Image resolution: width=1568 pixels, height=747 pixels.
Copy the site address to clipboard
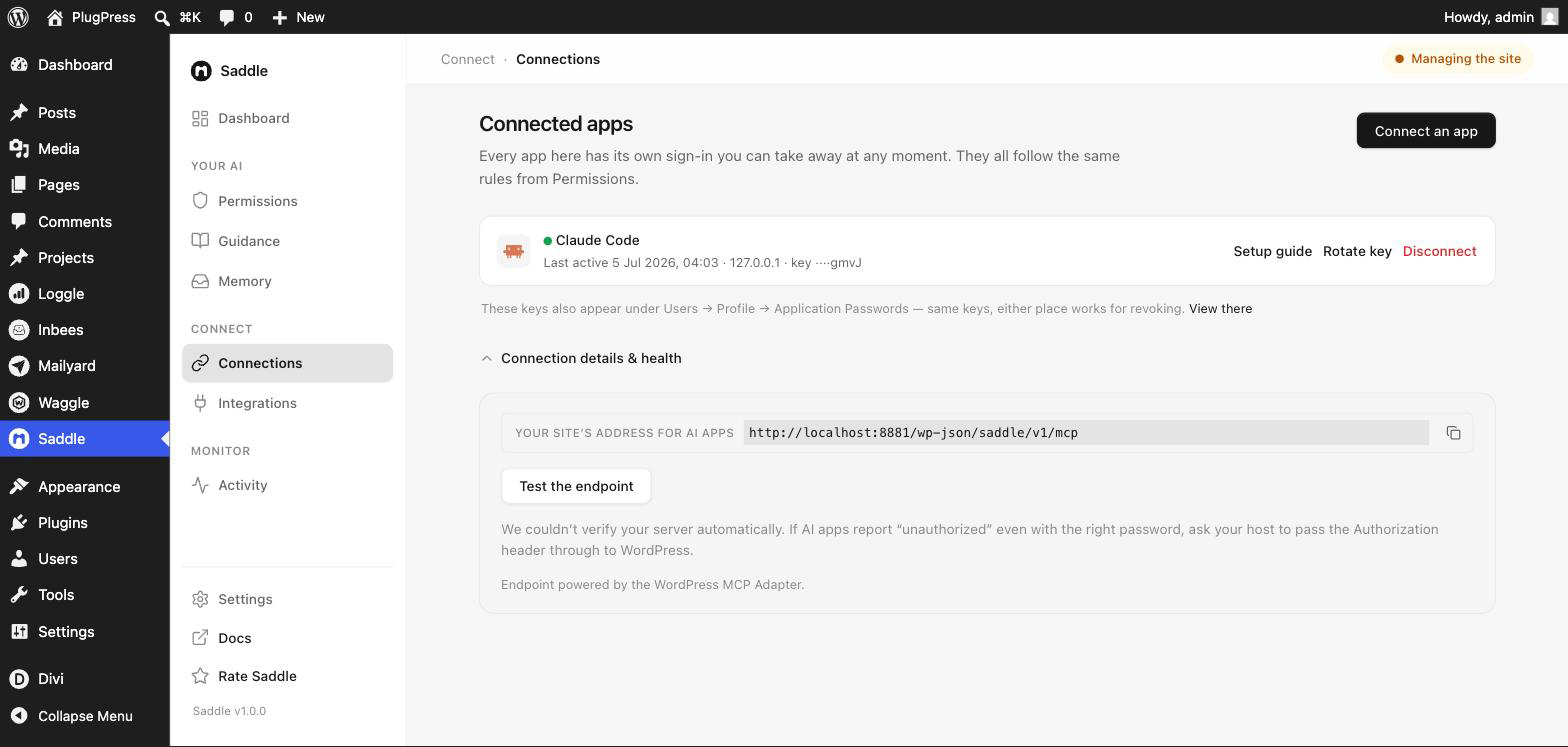(x=1453, y=433)
